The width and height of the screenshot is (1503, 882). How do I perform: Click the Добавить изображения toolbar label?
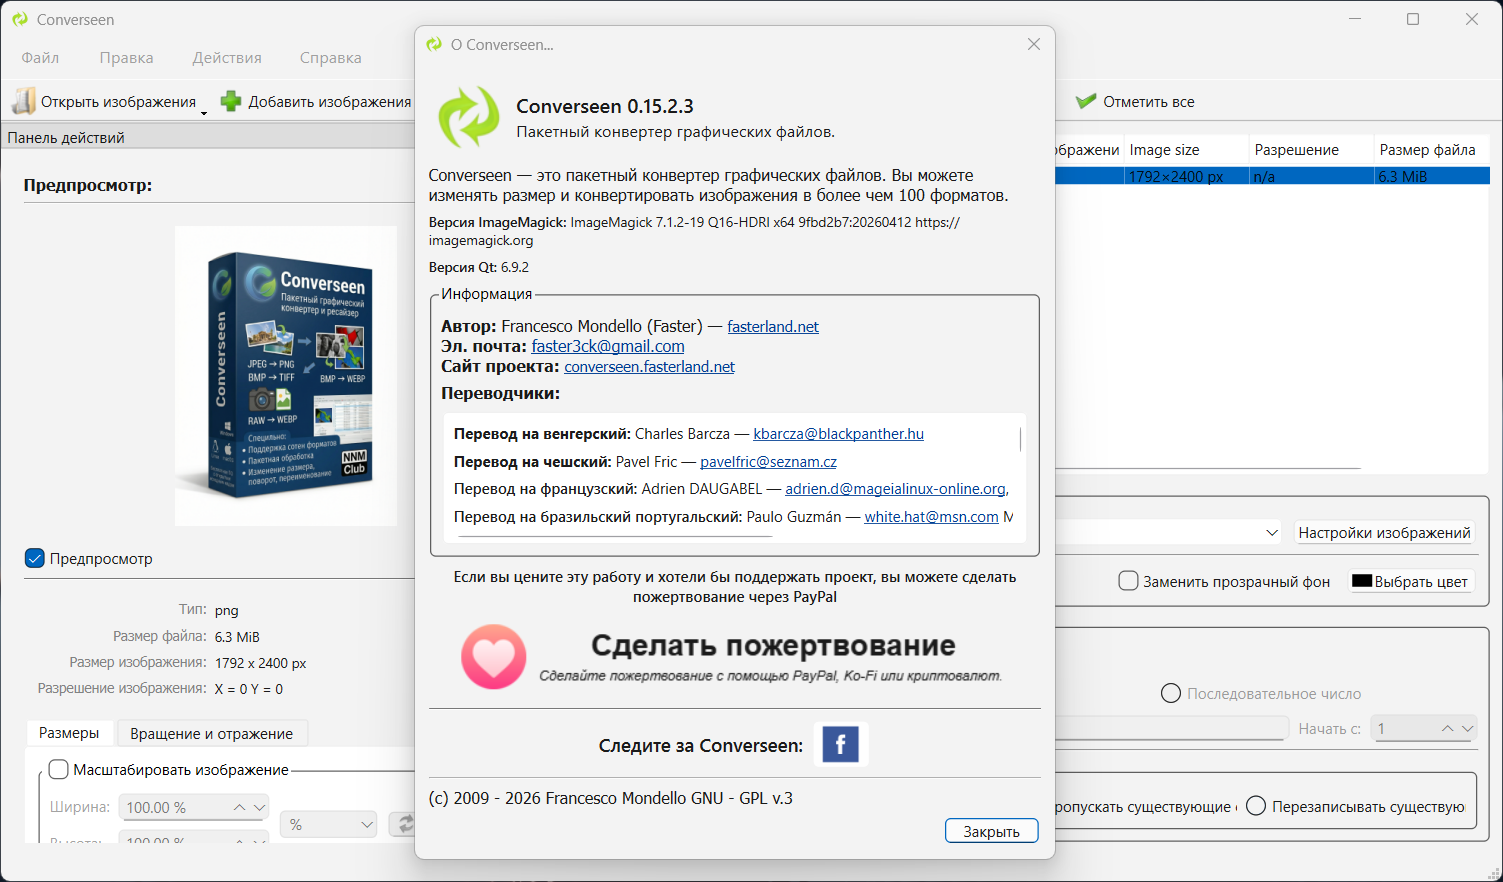coord(330,101)
